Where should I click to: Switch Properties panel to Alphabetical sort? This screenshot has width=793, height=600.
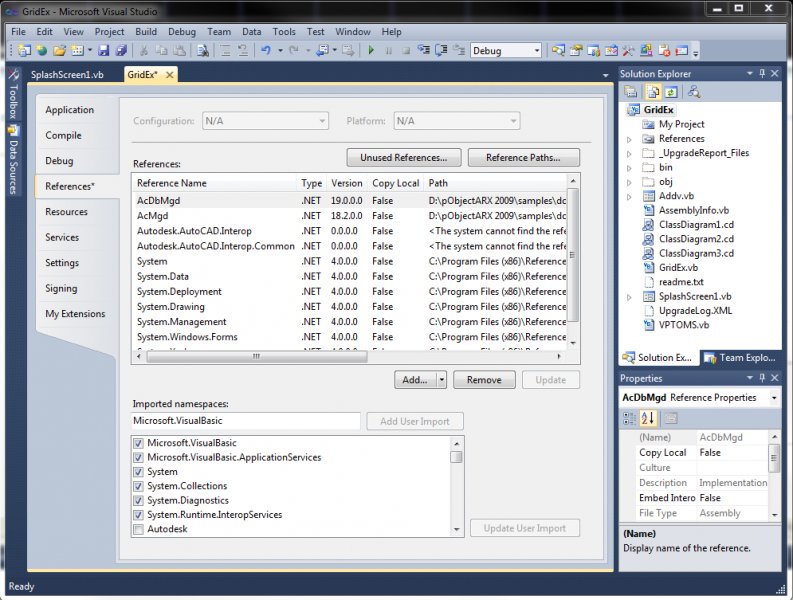pos(648,418)
